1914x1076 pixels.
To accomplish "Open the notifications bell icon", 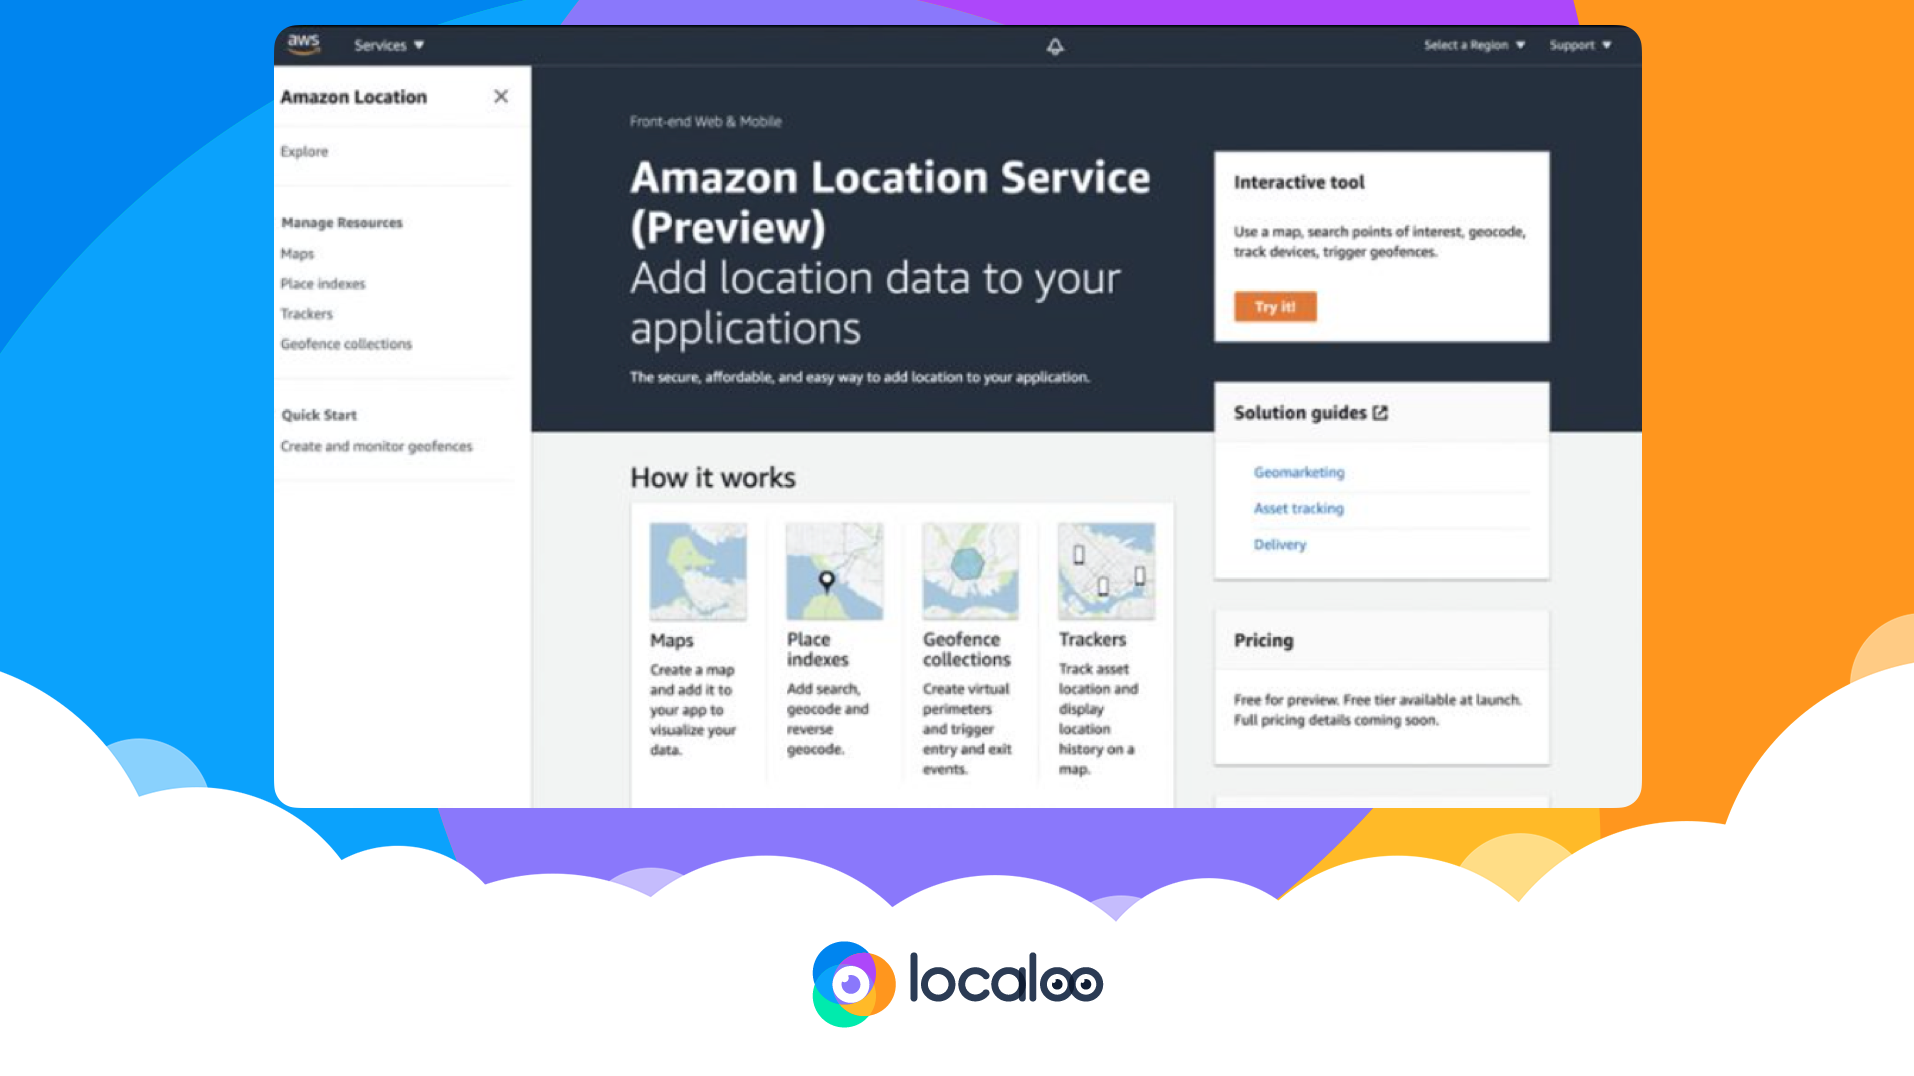I will 1055,46.
